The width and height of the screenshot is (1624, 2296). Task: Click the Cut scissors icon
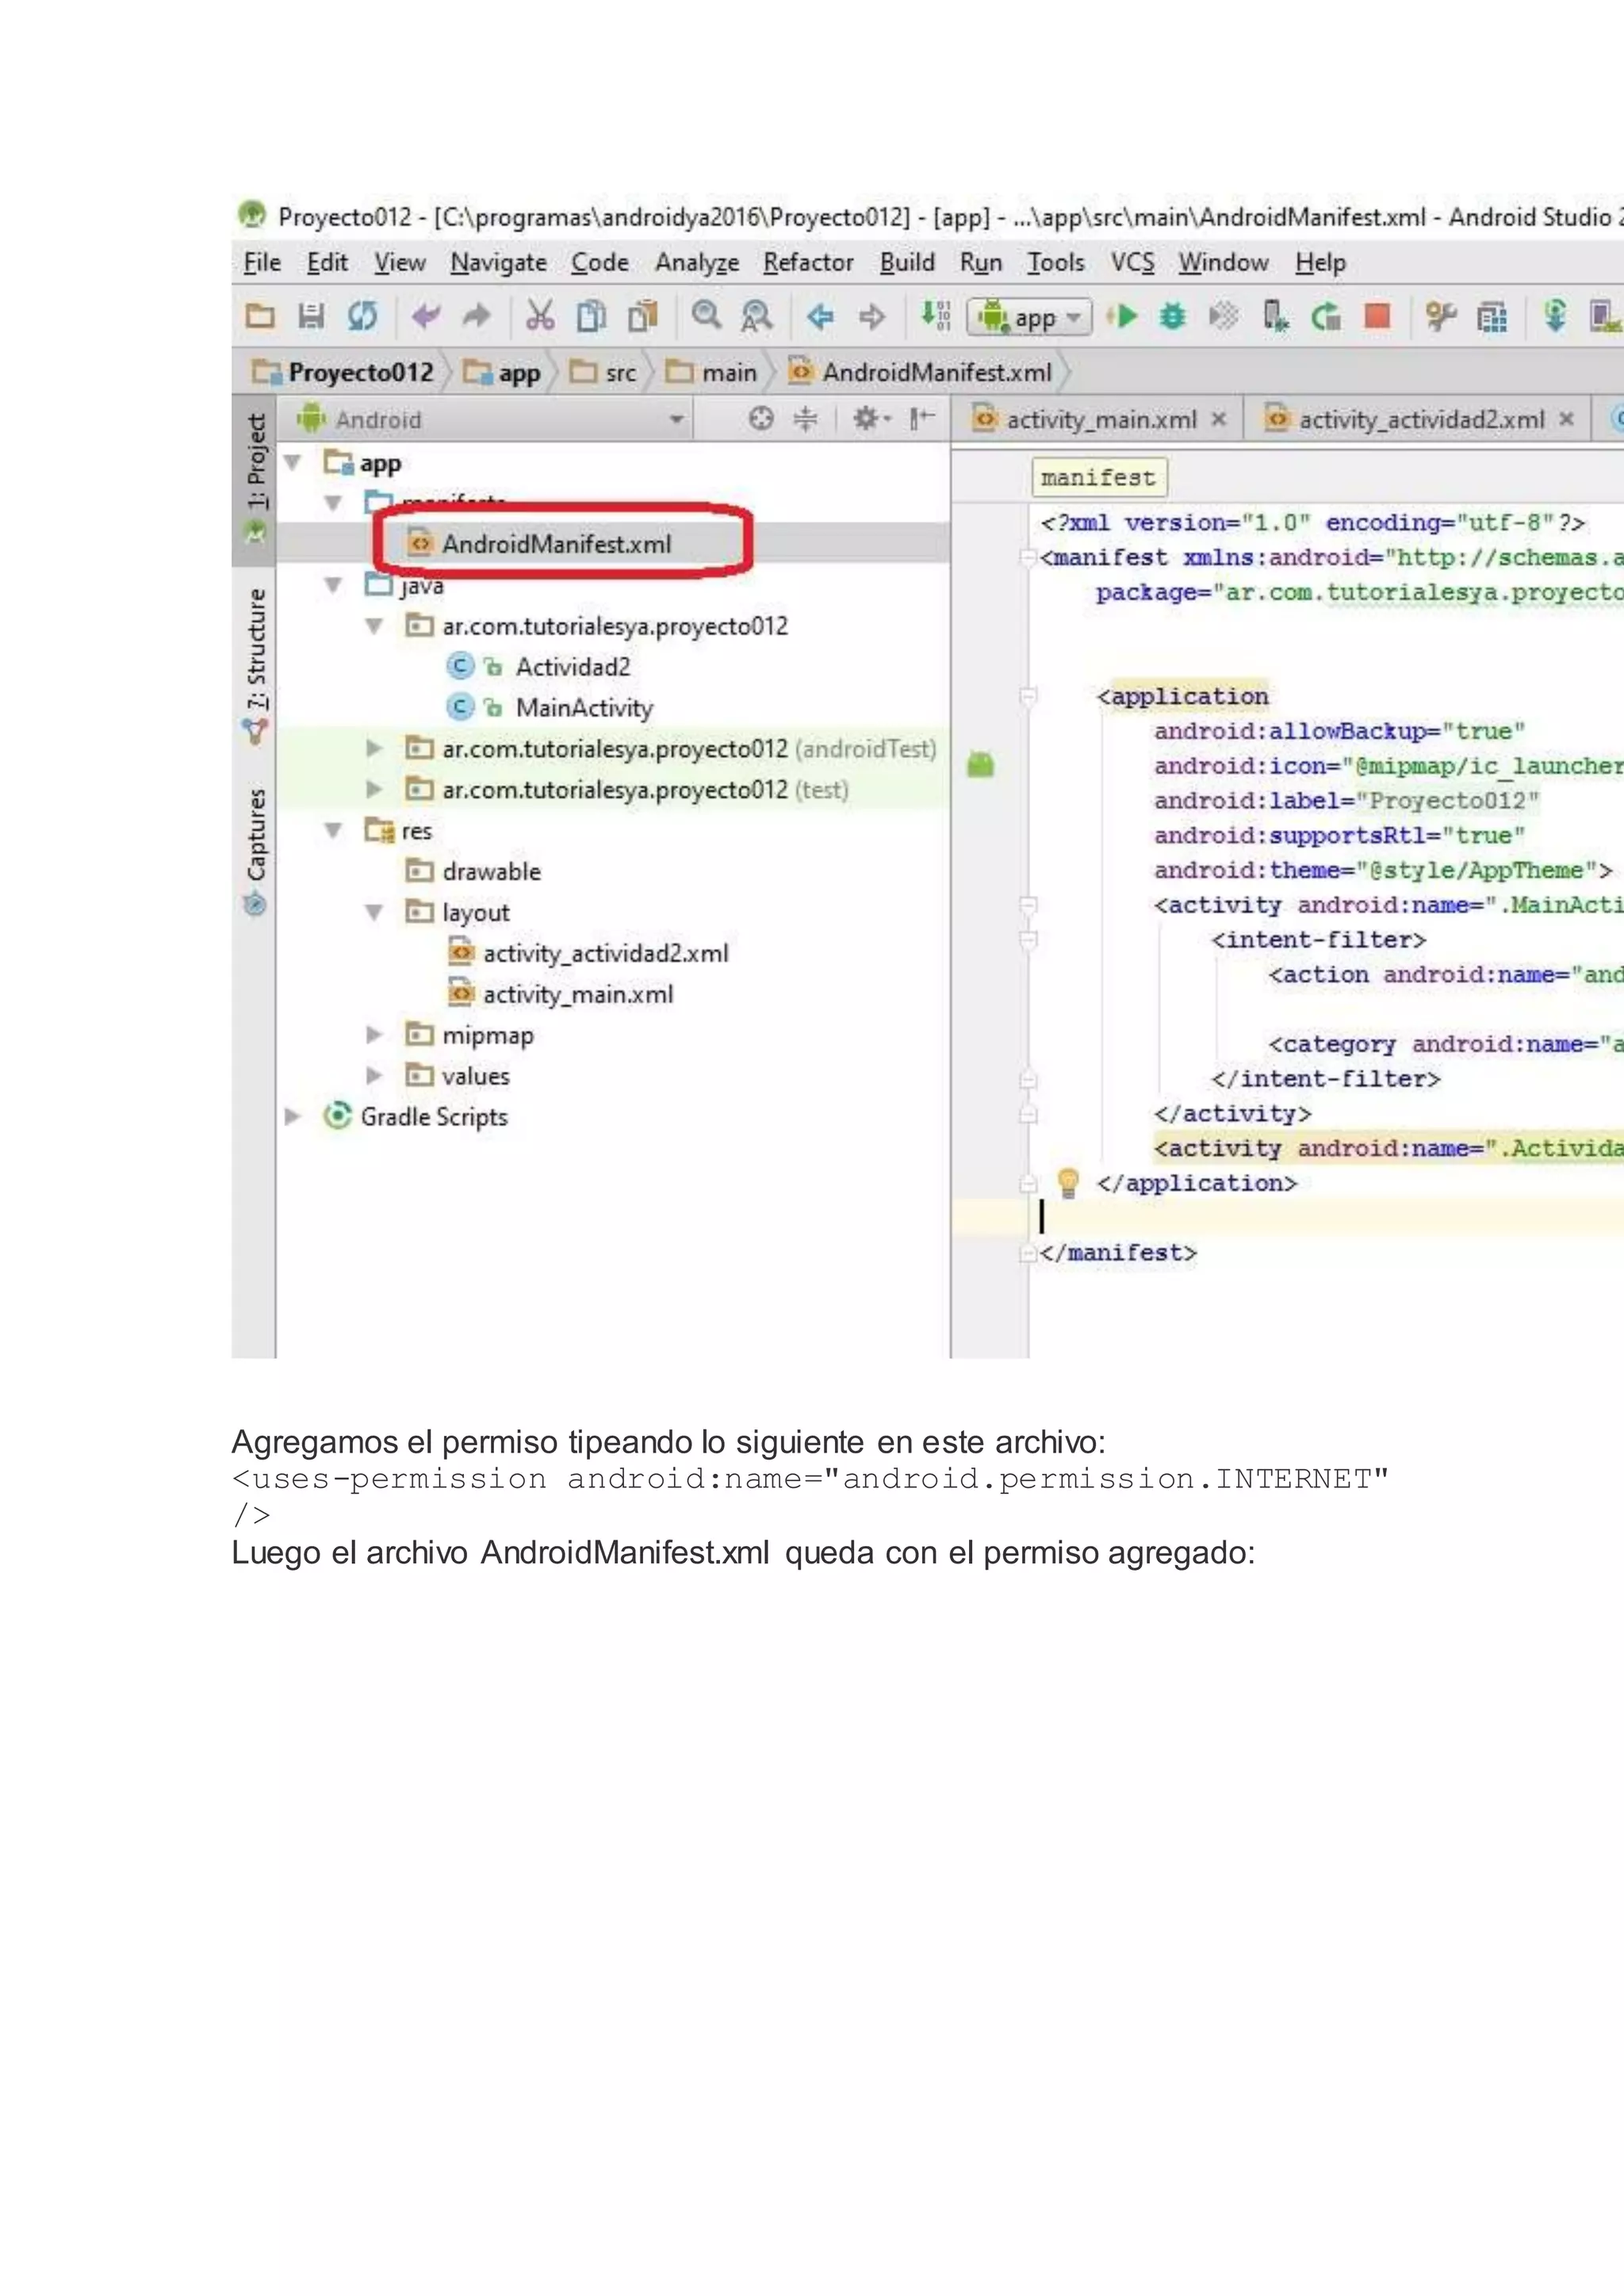[540, 316]
